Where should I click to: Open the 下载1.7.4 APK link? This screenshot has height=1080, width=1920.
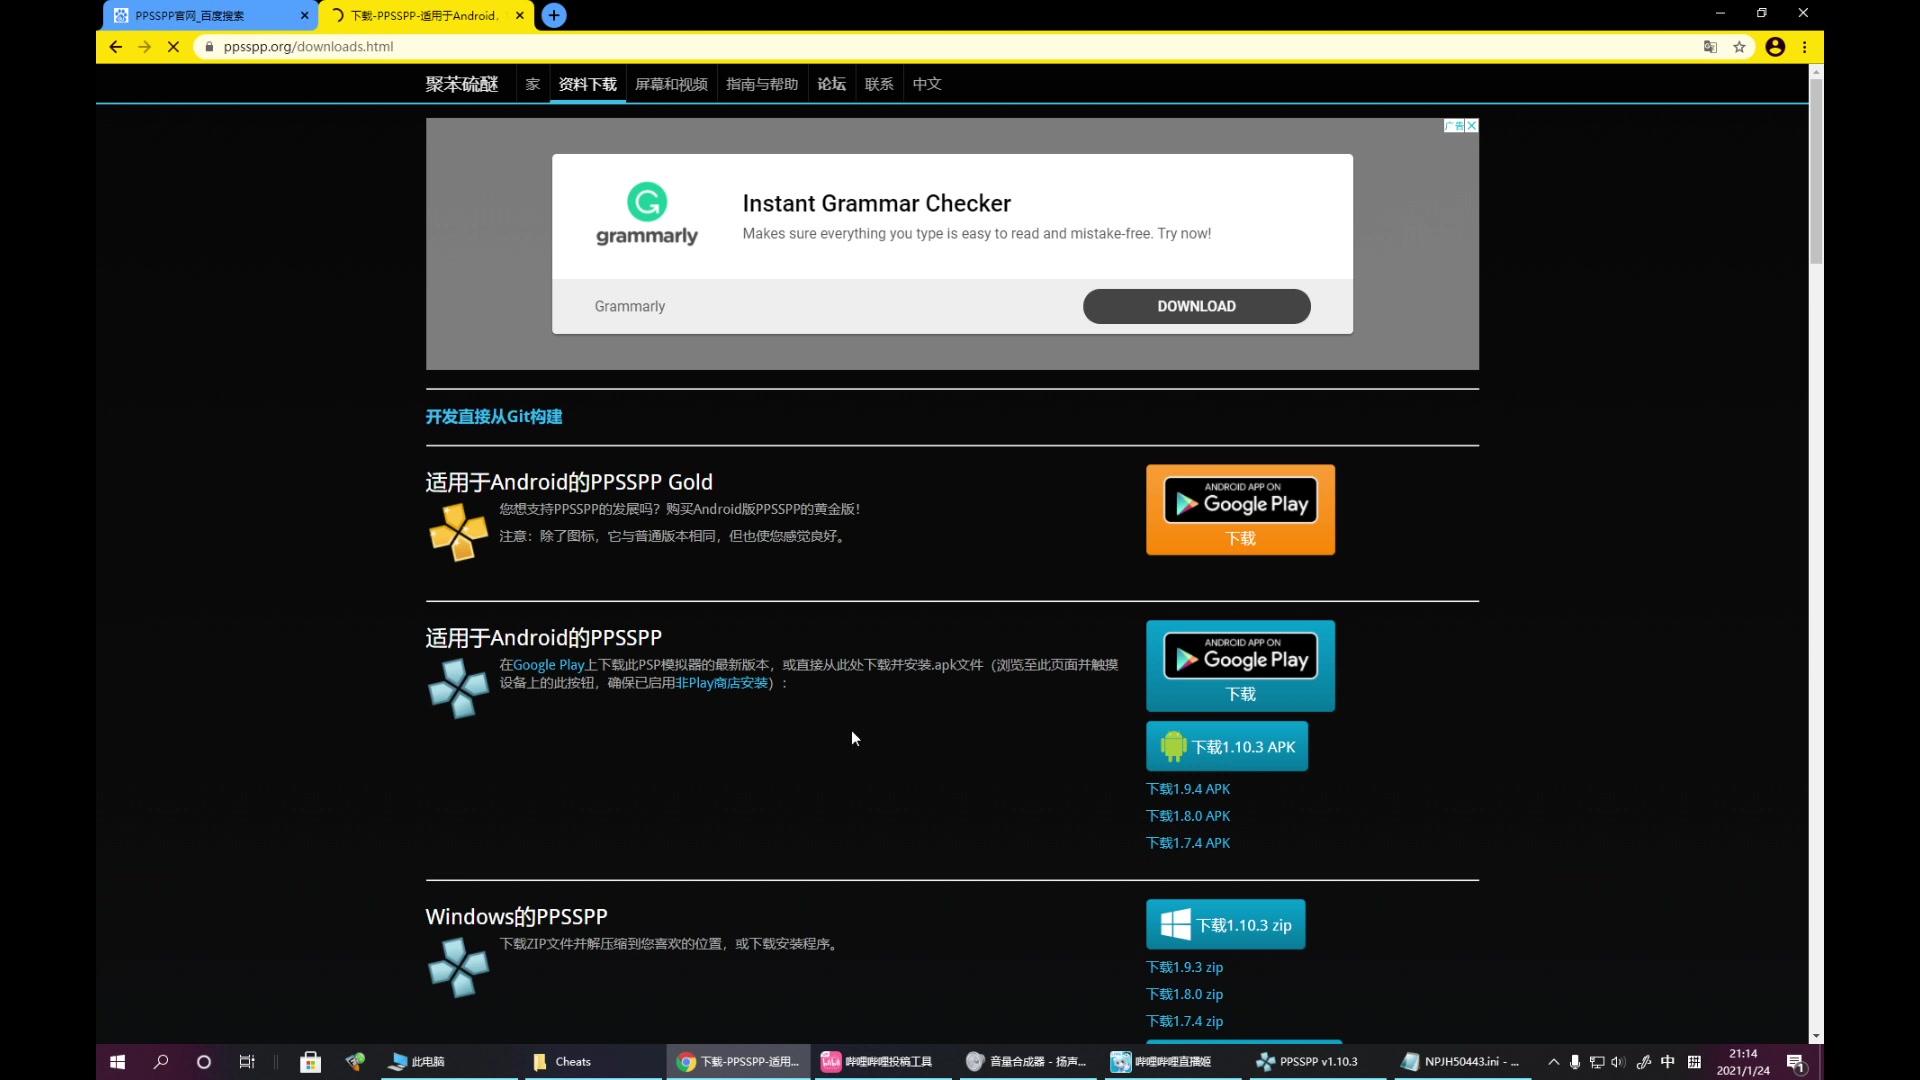(x=1188, y=843)
